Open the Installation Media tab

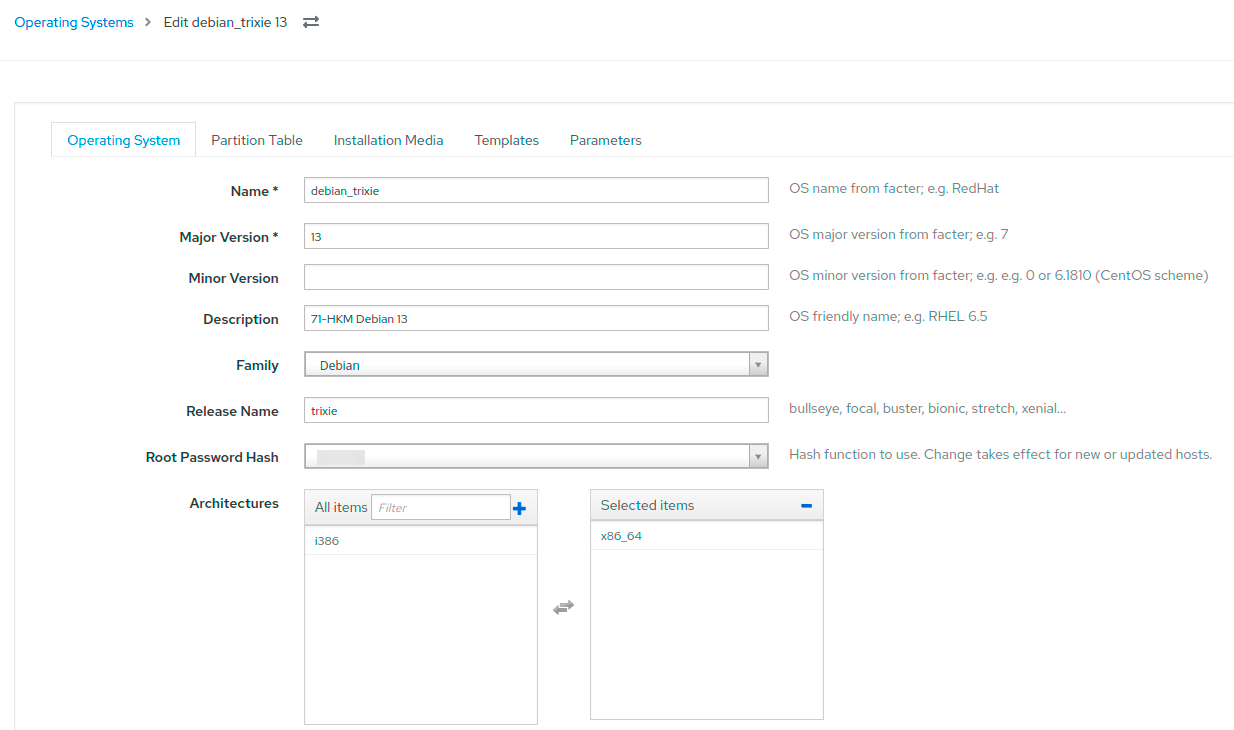[388, 140]
